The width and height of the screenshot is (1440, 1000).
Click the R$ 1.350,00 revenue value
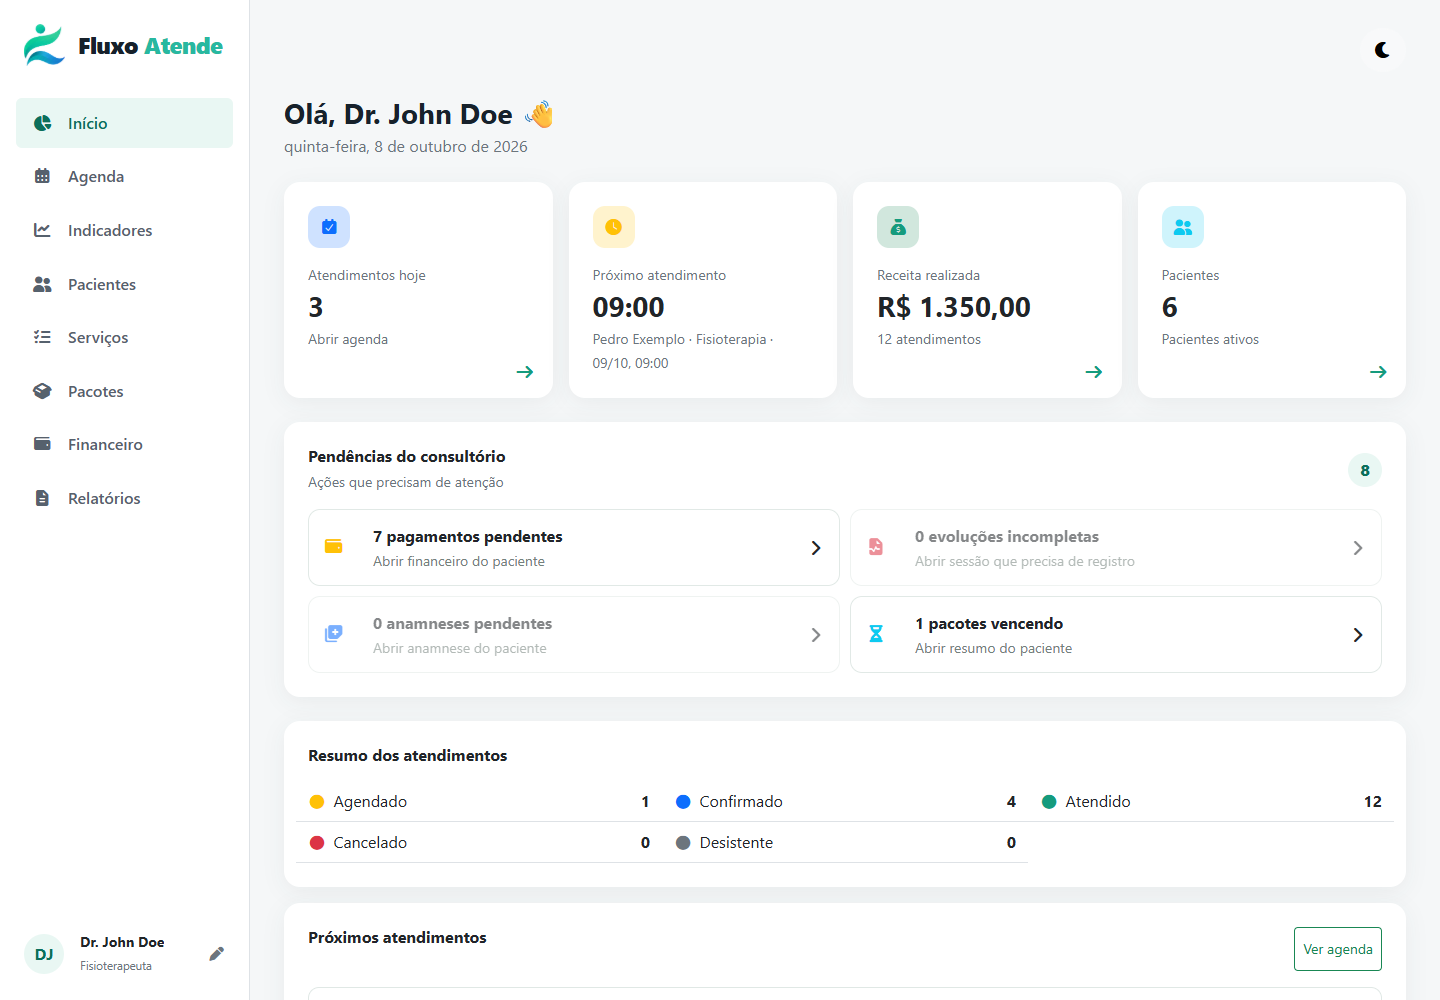pos(954,307)
